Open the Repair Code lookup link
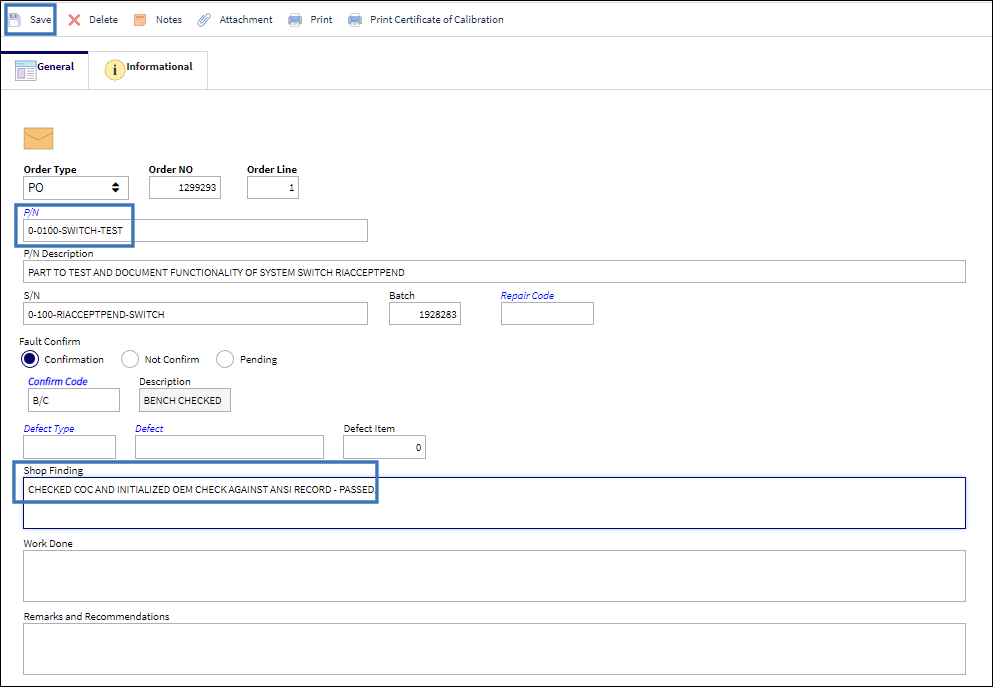The width and height of the screenshot is (993, 687). pos(528,296)
